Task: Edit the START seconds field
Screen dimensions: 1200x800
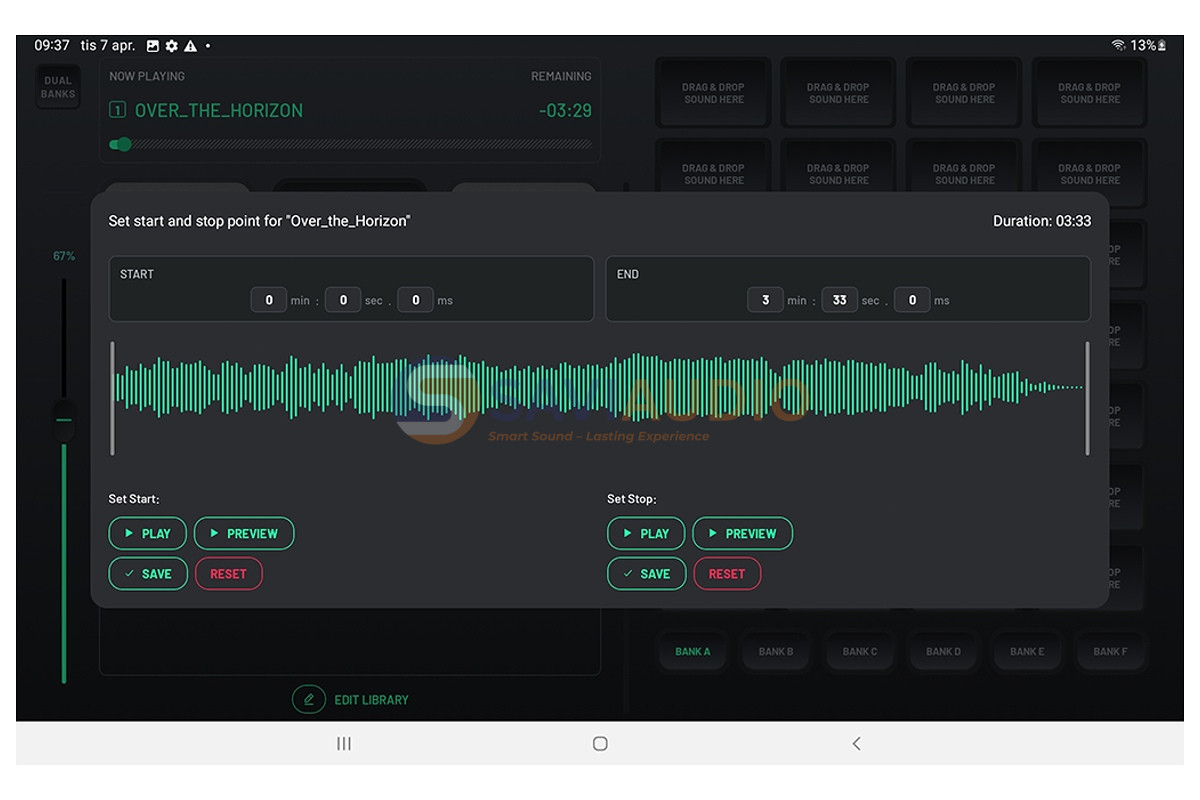Action: coord(343,300)
